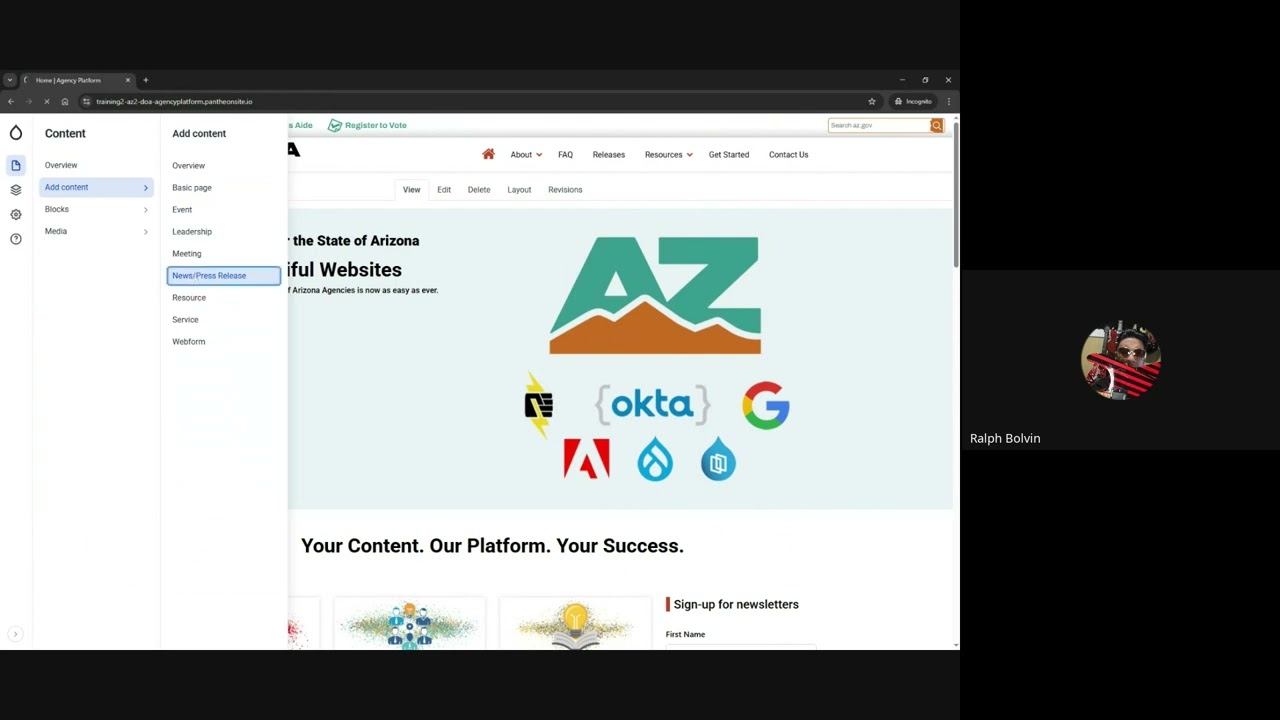Click the site information icon in address bar
Image resolution: width=1280 pixels, height=720 pixels.
(x=87, y=101)
